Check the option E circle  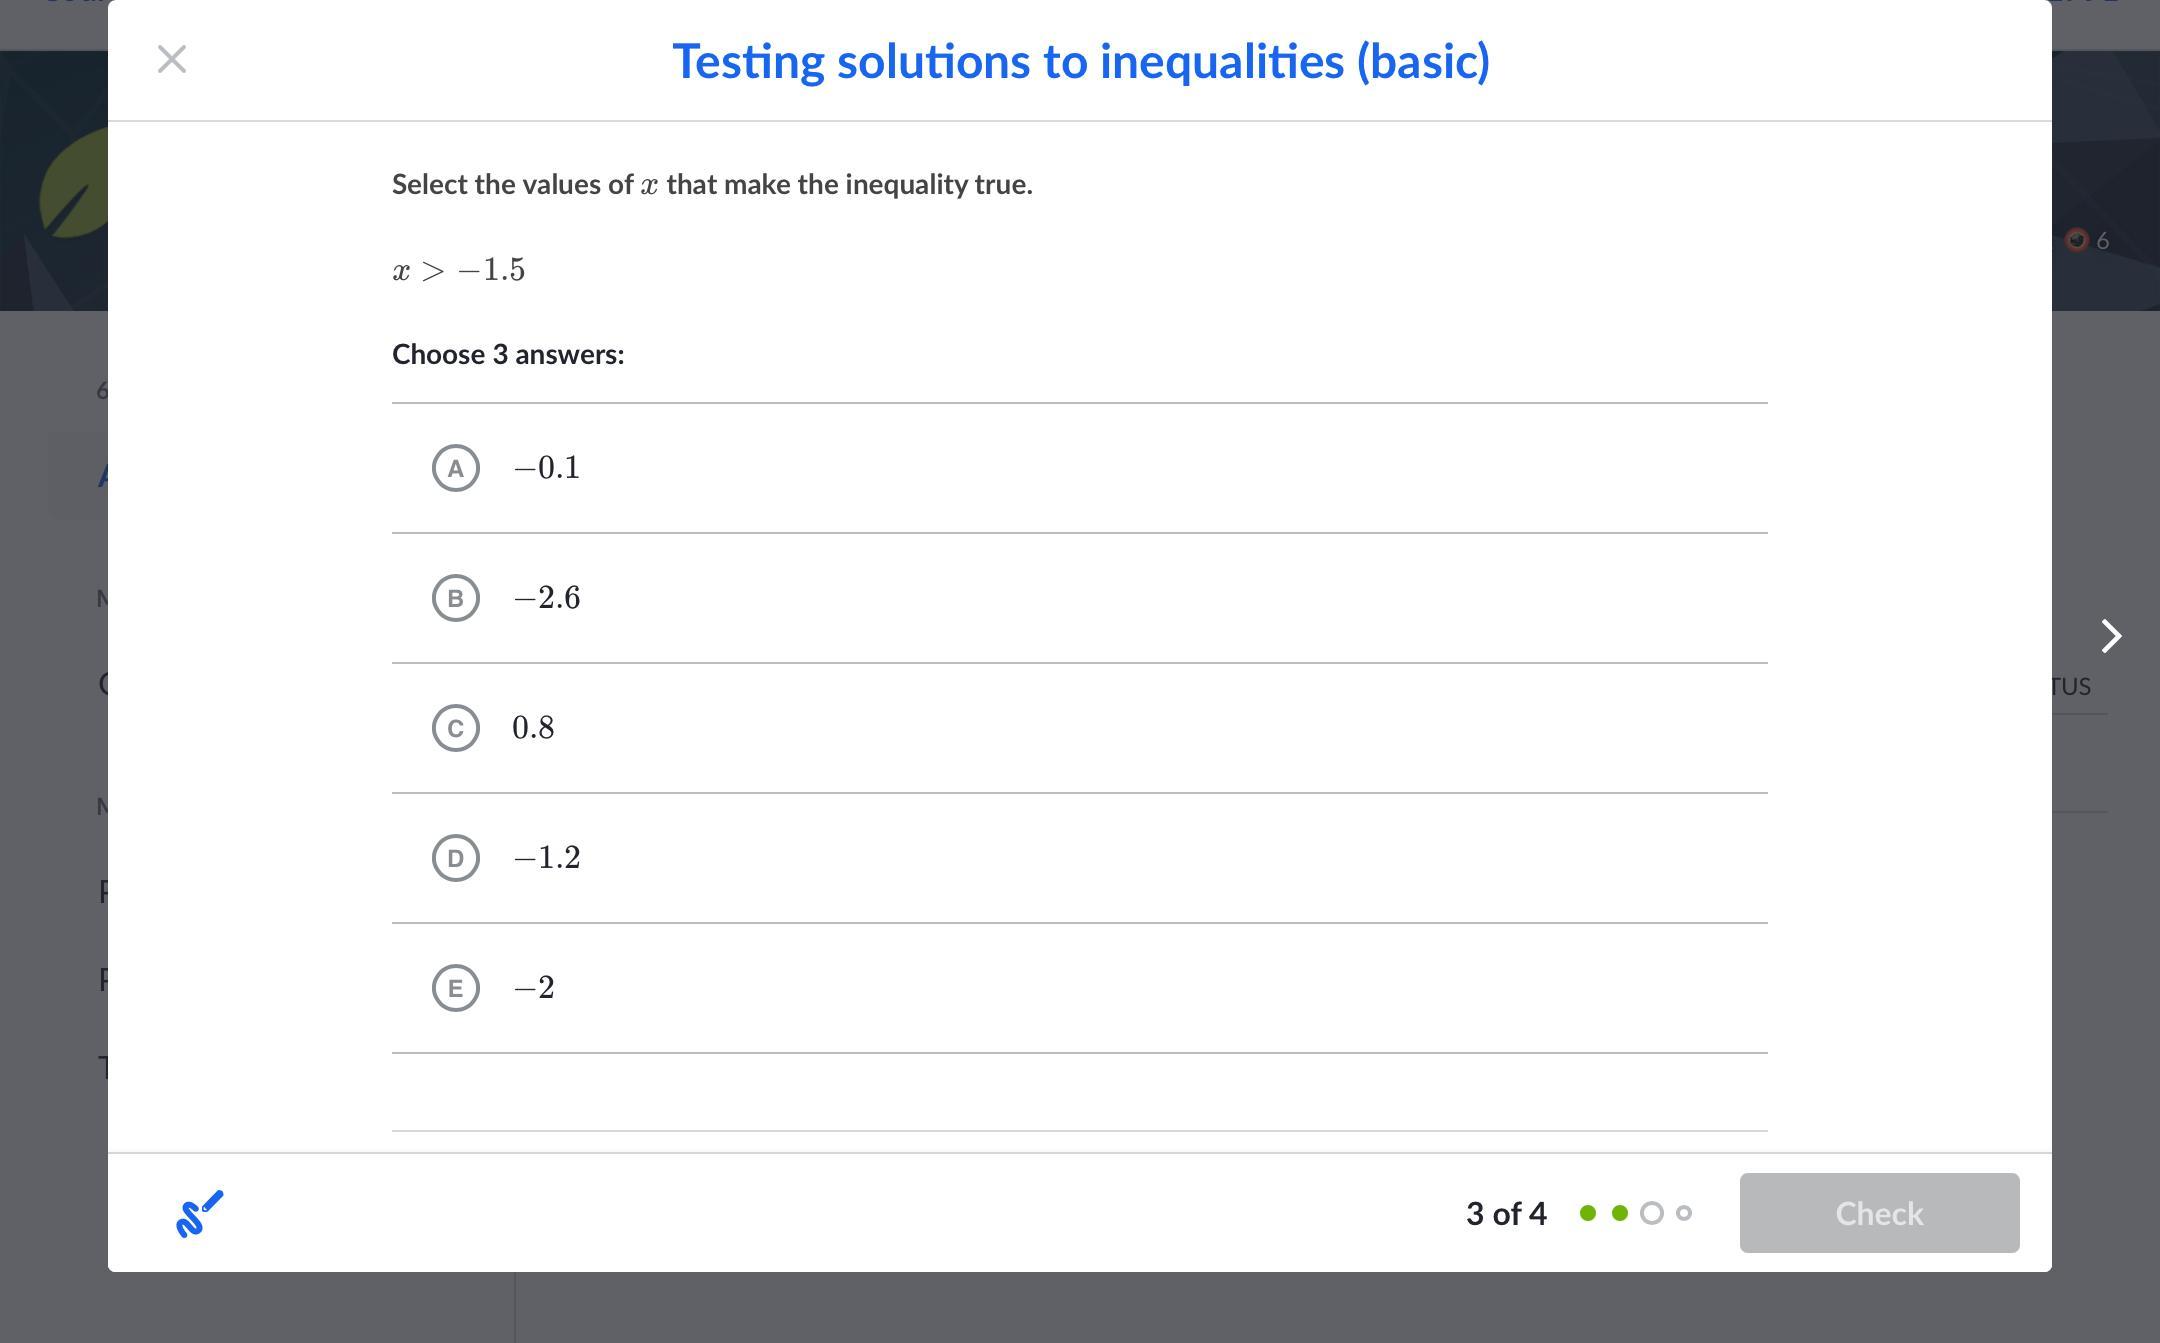pos(456,988)
